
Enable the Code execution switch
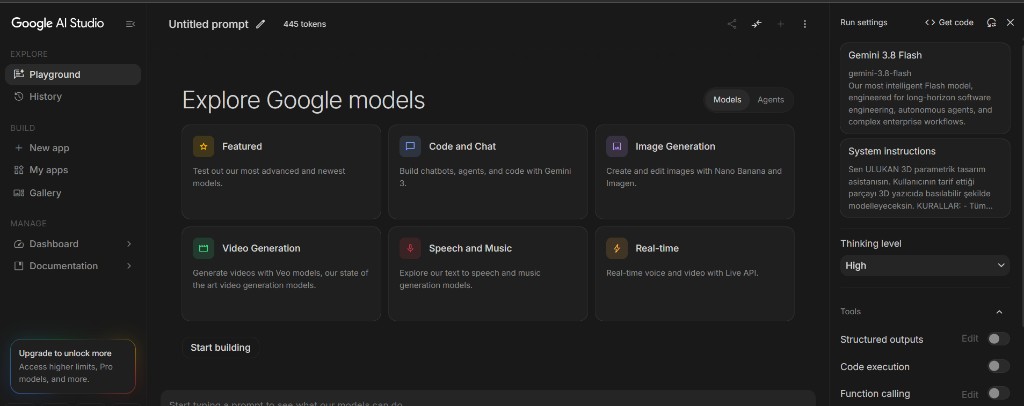[x=998, y=366]
